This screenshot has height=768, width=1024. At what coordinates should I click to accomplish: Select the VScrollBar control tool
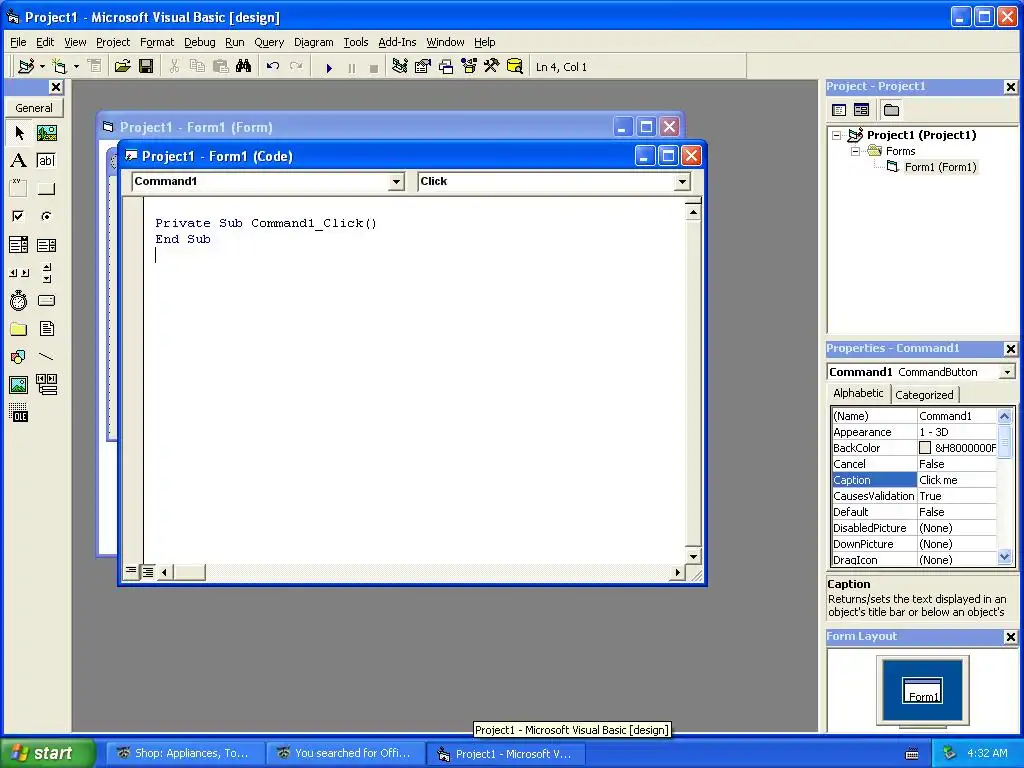coord(46,273)
